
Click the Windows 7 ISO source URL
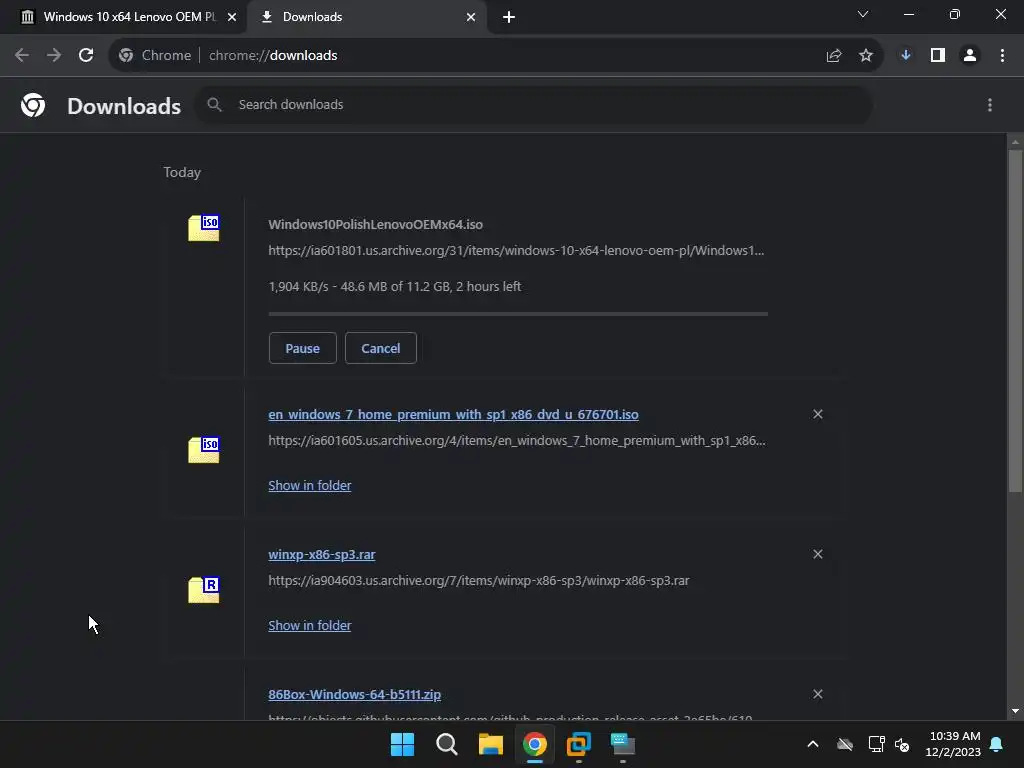pos(517,441)
